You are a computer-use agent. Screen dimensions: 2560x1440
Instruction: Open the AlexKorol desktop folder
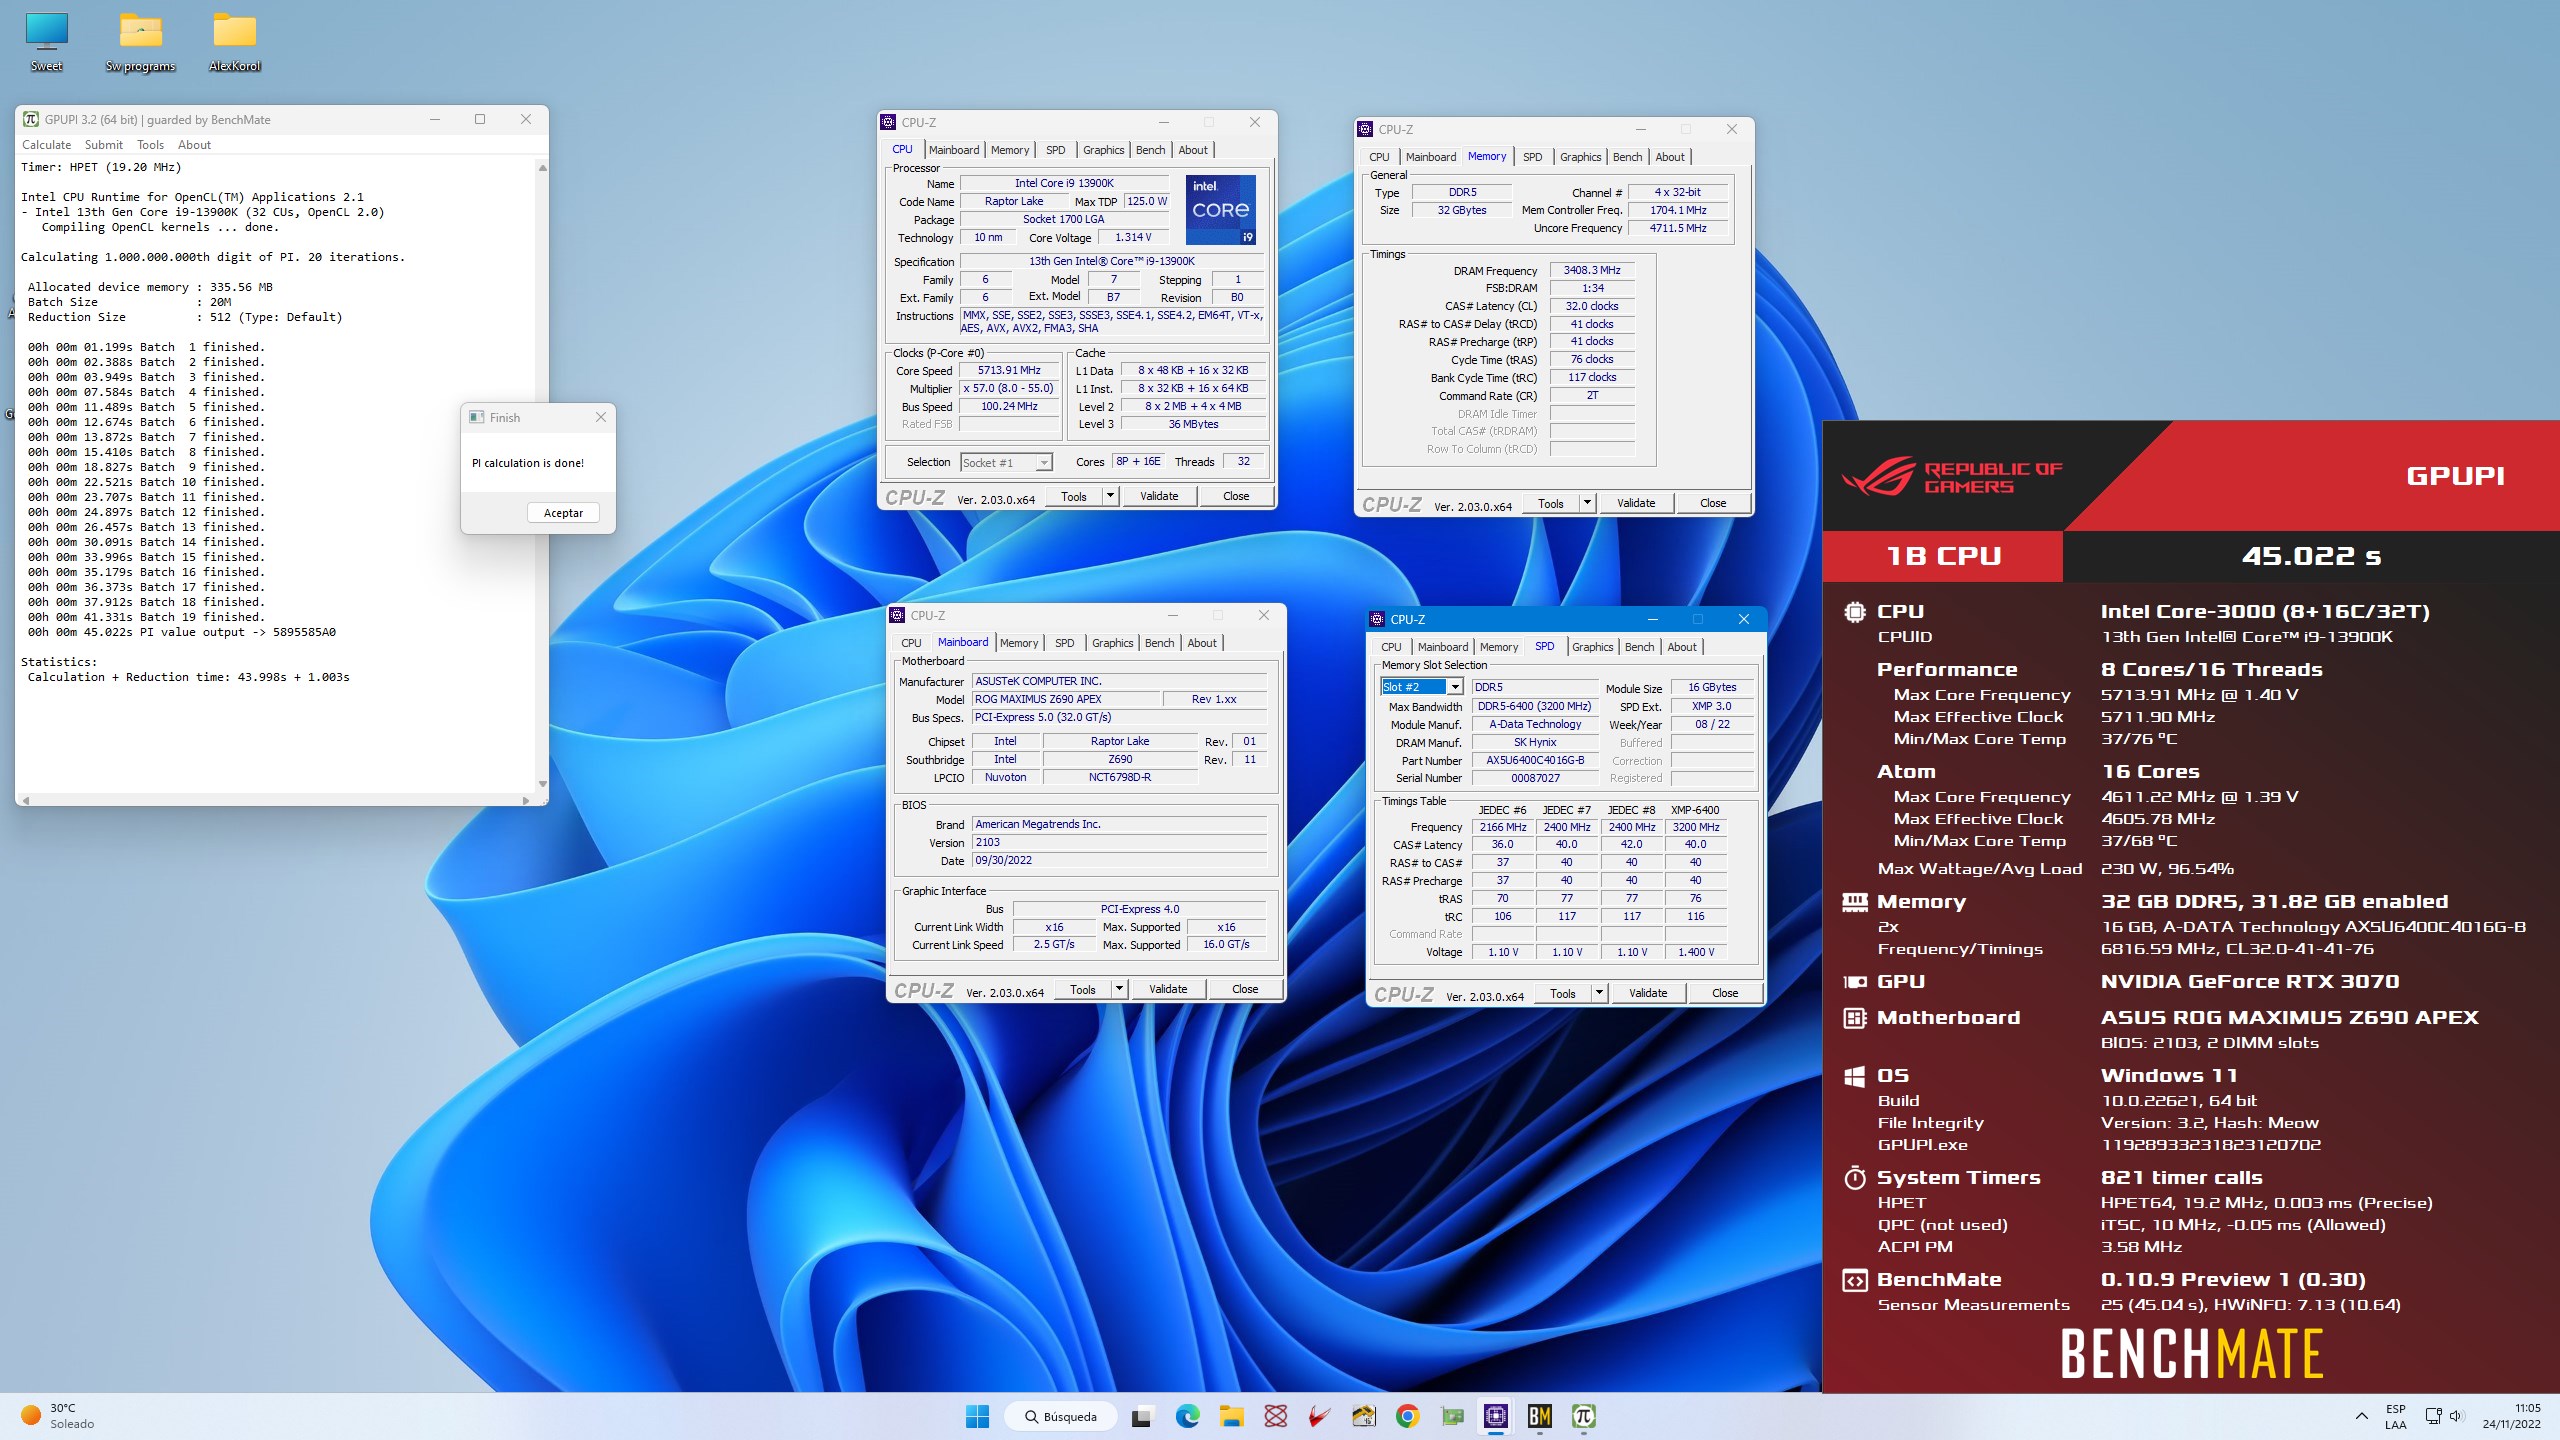[x=235, y=42]
